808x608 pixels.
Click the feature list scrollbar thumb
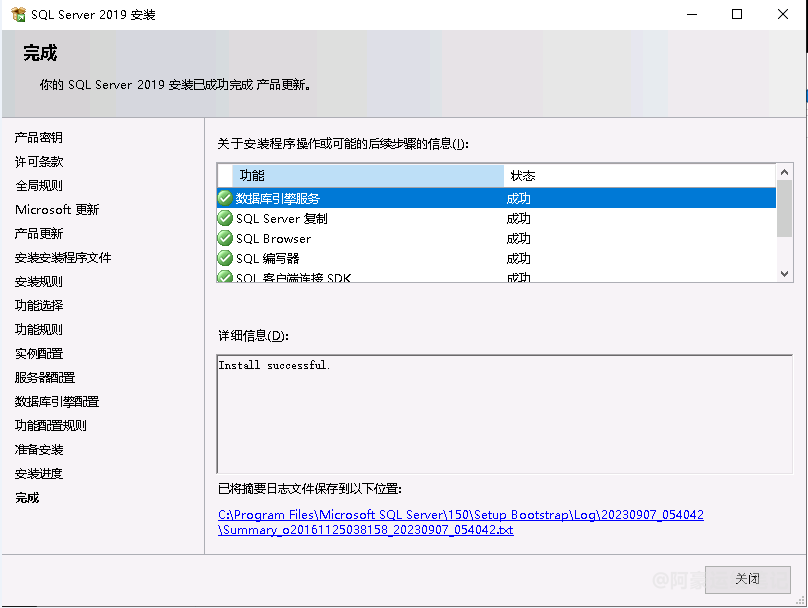point(784,209)
